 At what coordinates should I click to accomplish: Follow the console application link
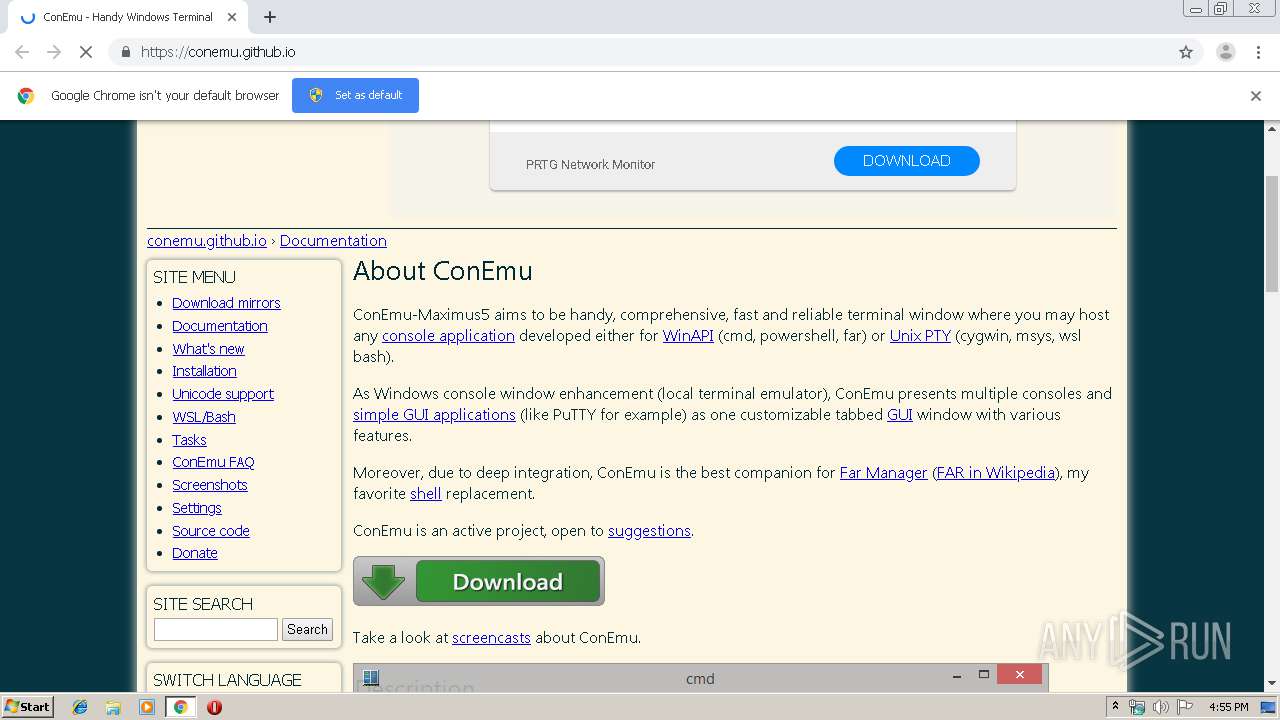point(448,336)
